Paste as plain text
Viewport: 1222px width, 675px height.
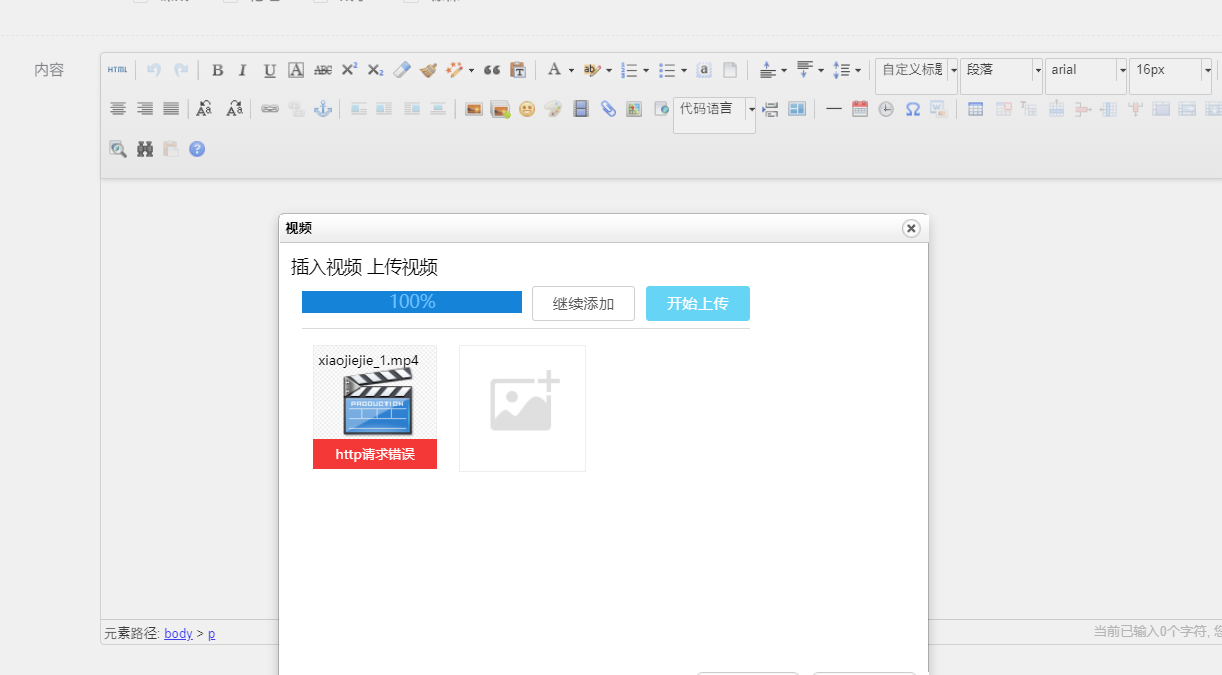(x=518, y=70)
